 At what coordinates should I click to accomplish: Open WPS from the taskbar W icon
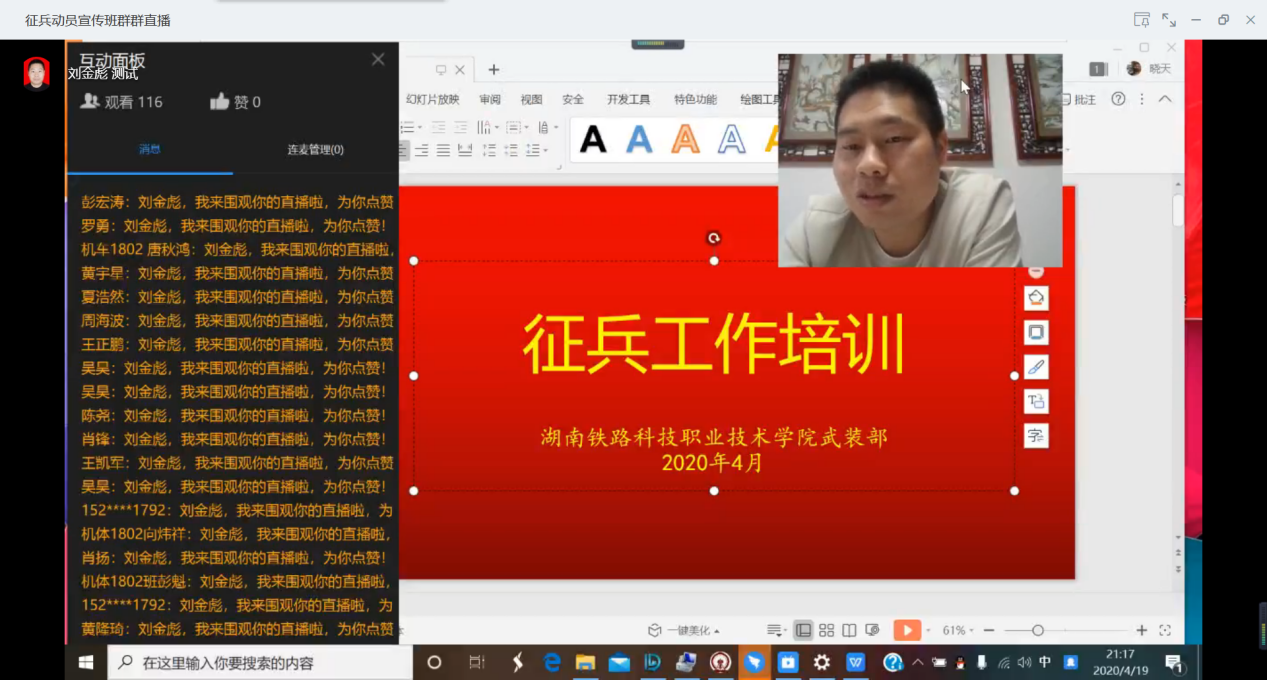click(856, 662)
